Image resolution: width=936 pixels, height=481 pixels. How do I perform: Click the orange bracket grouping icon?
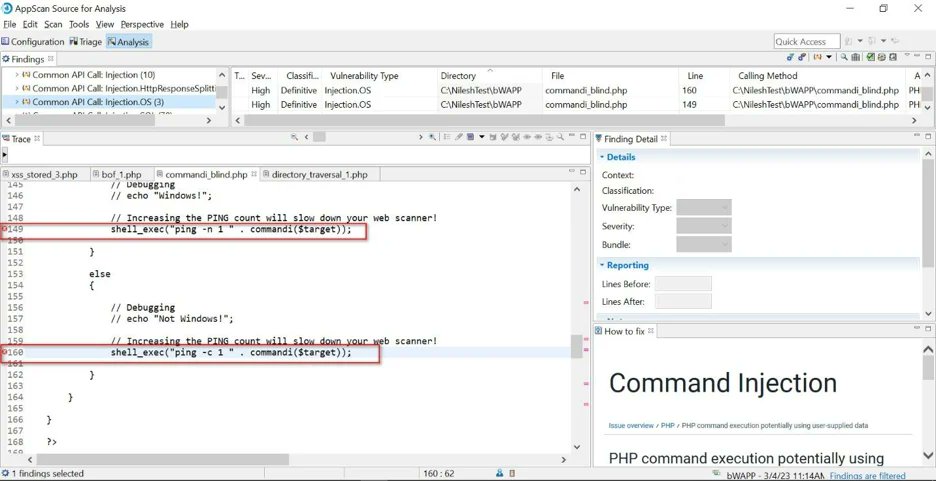pos(818,57)
